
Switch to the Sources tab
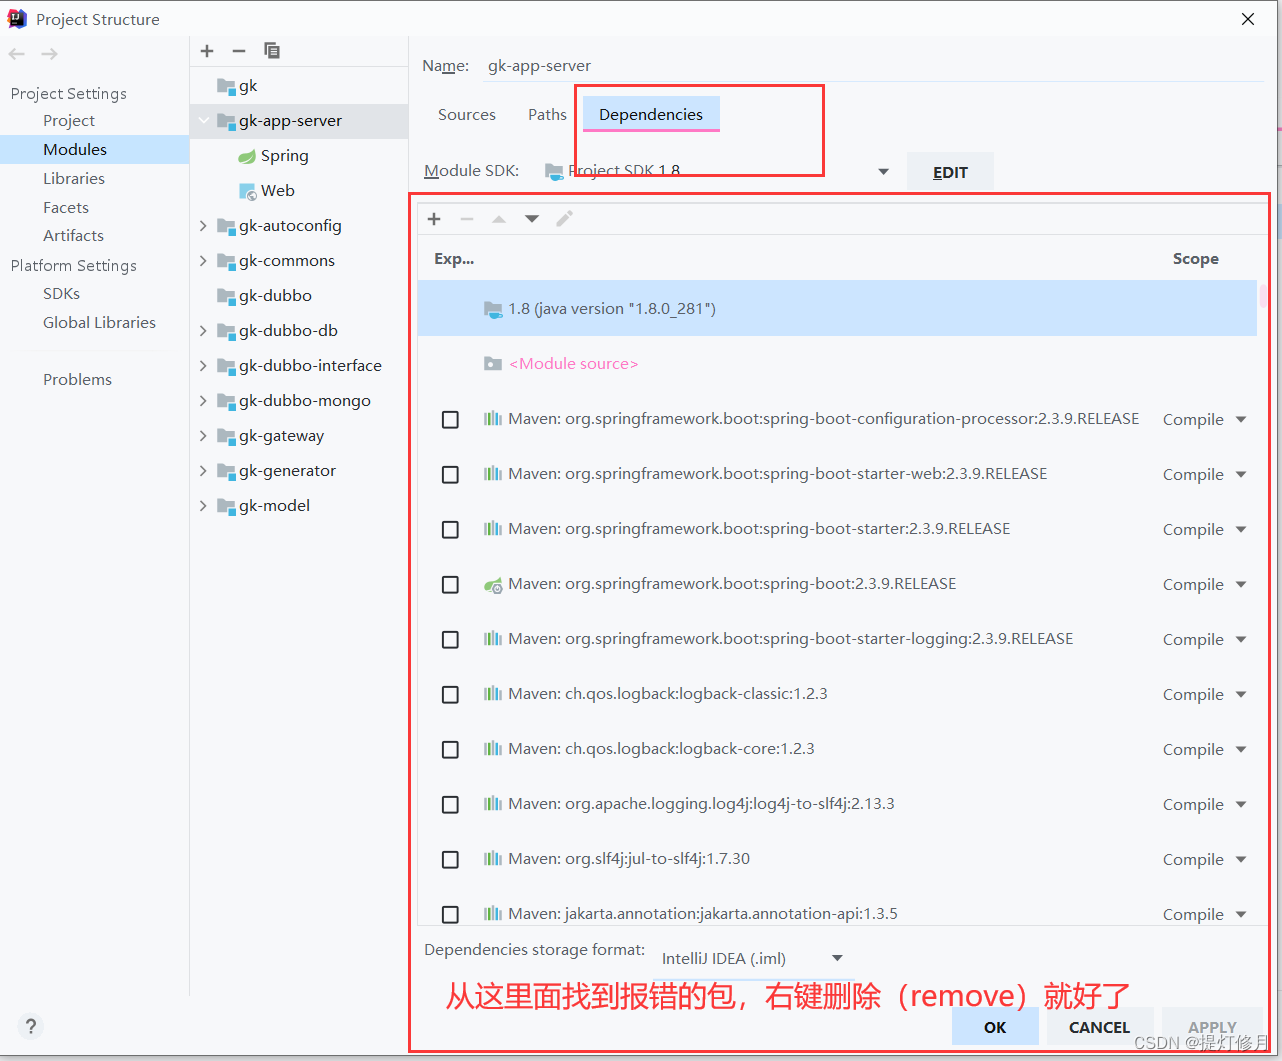click(x=466, y=114)
